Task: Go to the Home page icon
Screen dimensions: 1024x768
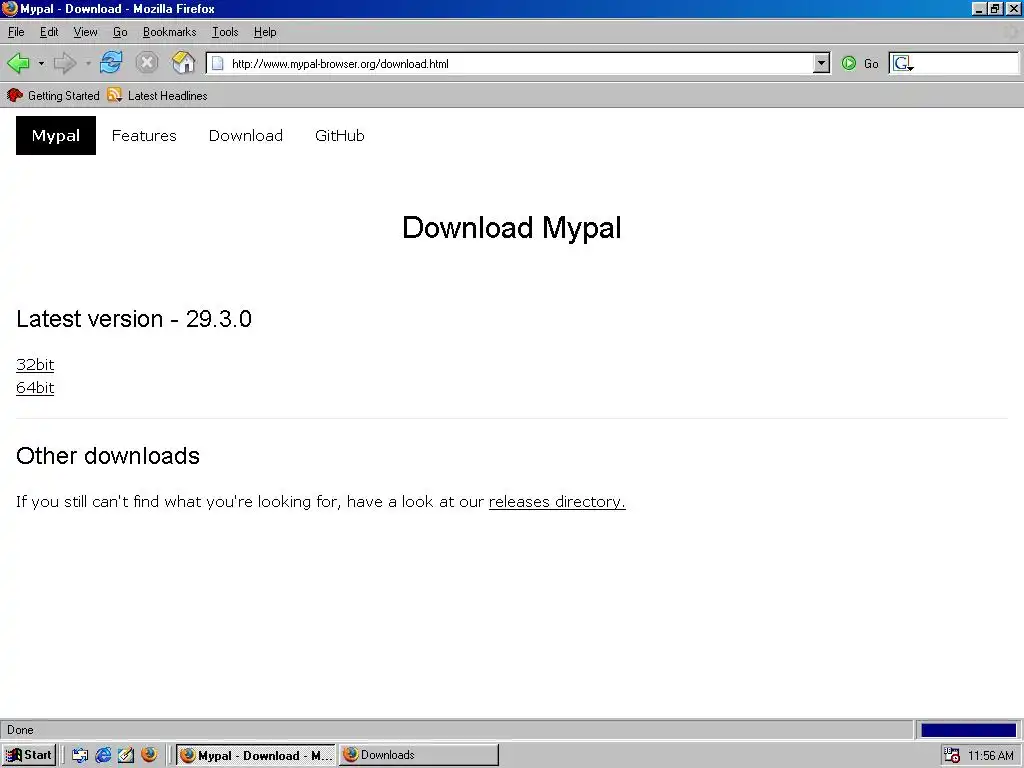Action: tap(184, 63)
